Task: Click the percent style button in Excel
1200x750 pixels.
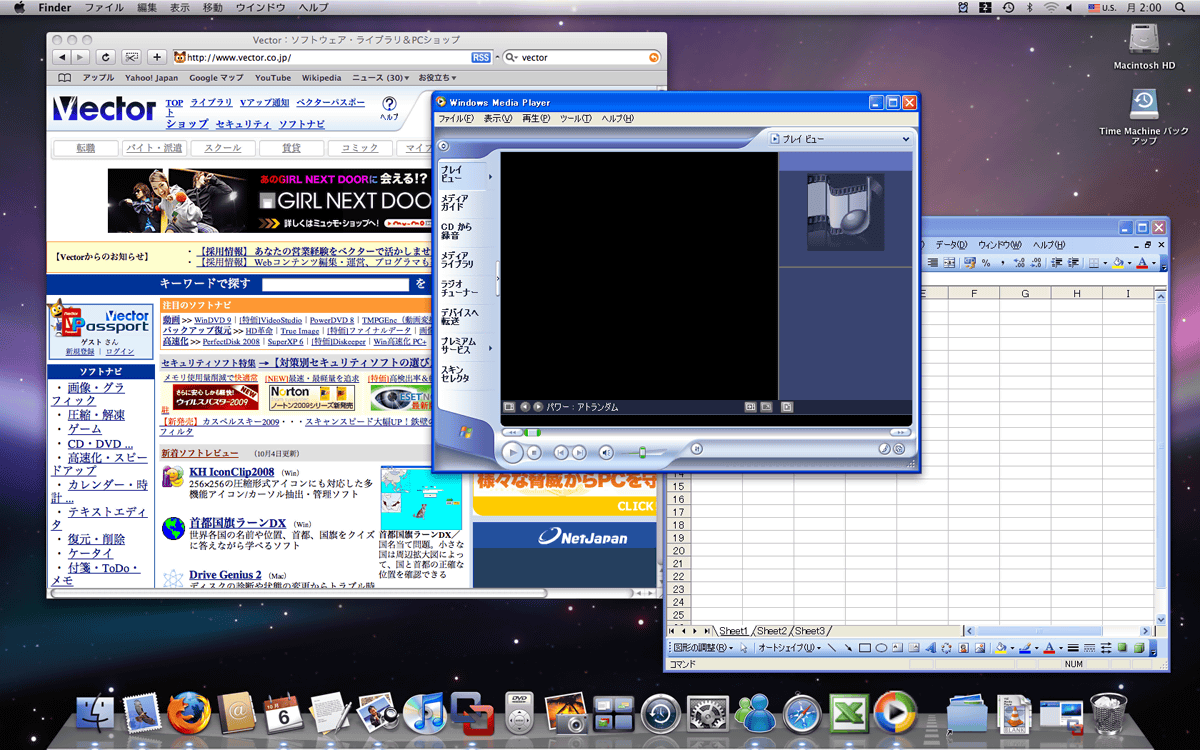Action: coord(987,263)
